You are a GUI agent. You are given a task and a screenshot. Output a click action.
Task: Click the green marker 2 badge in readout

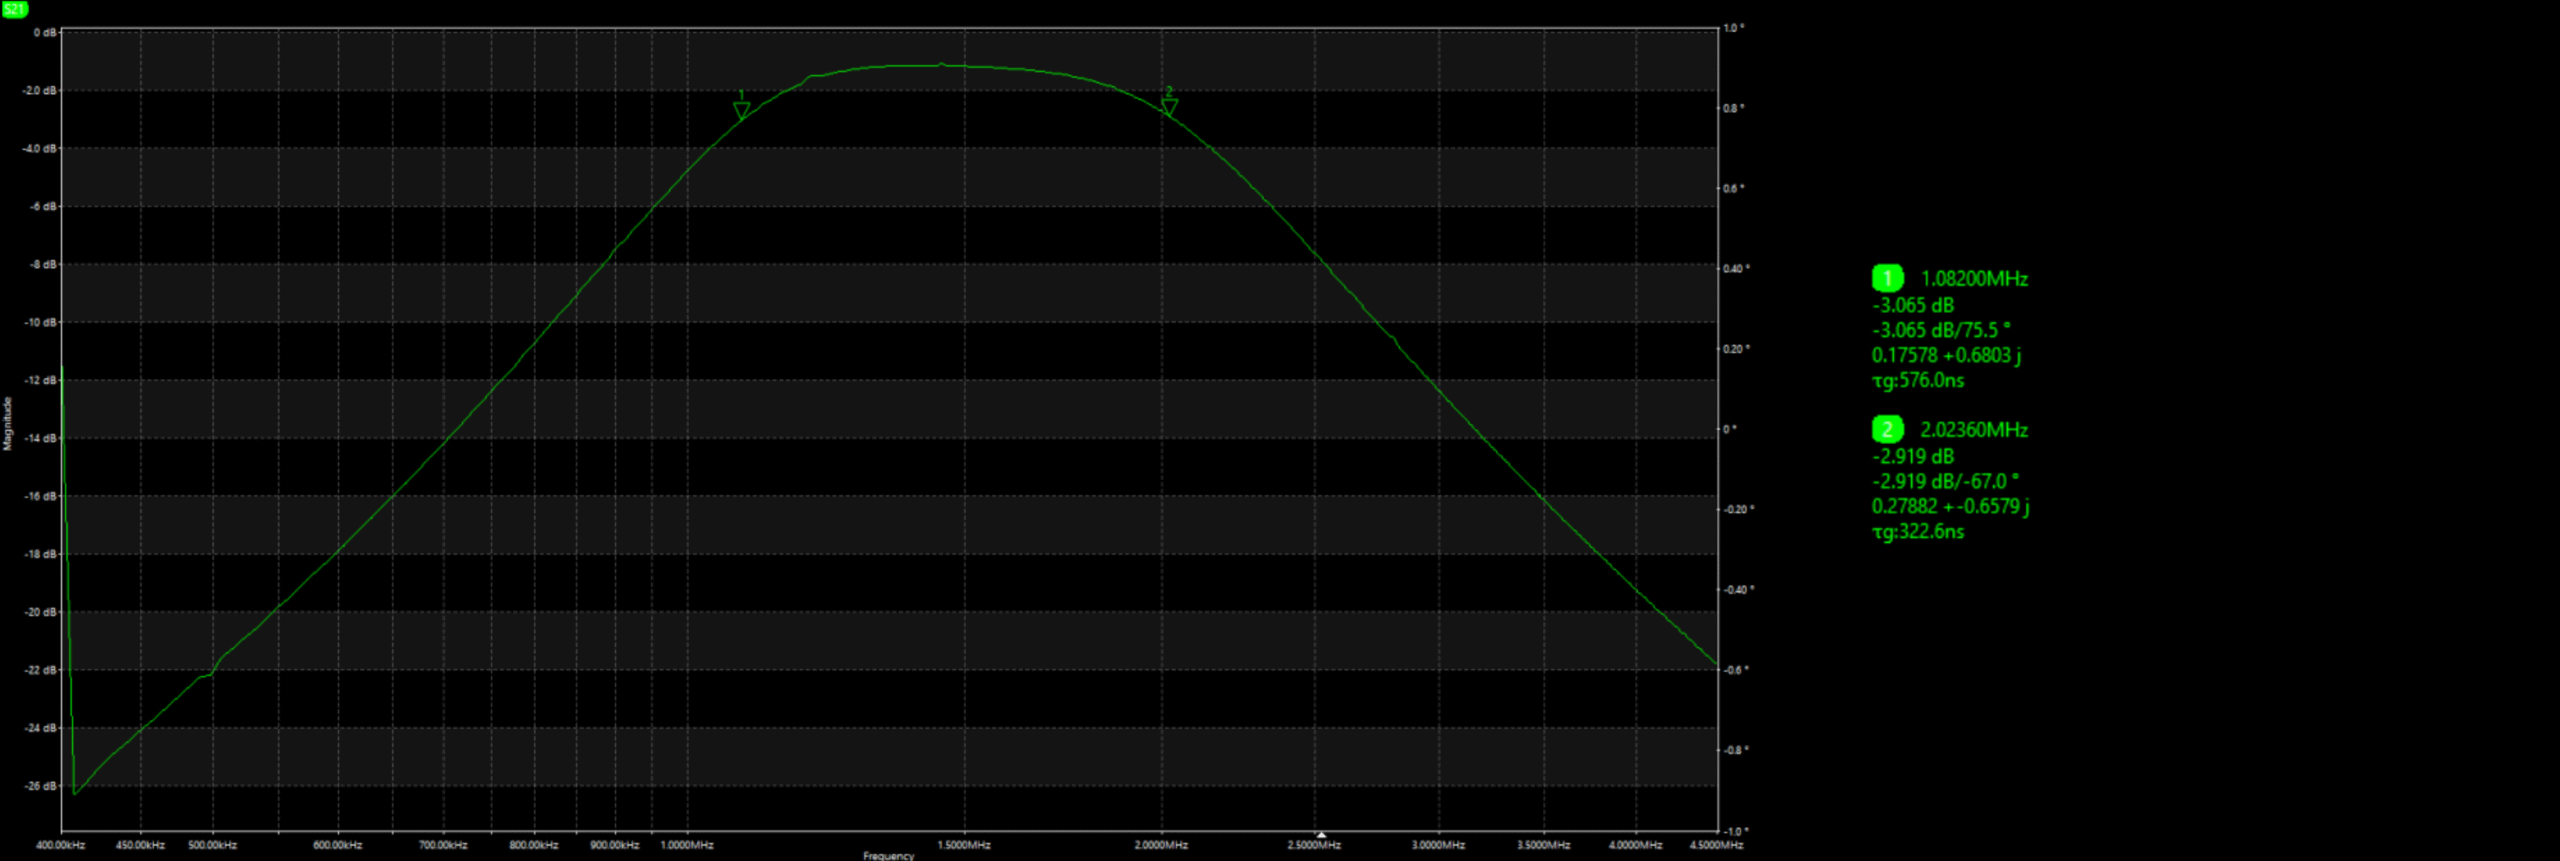coord(1886,430)
